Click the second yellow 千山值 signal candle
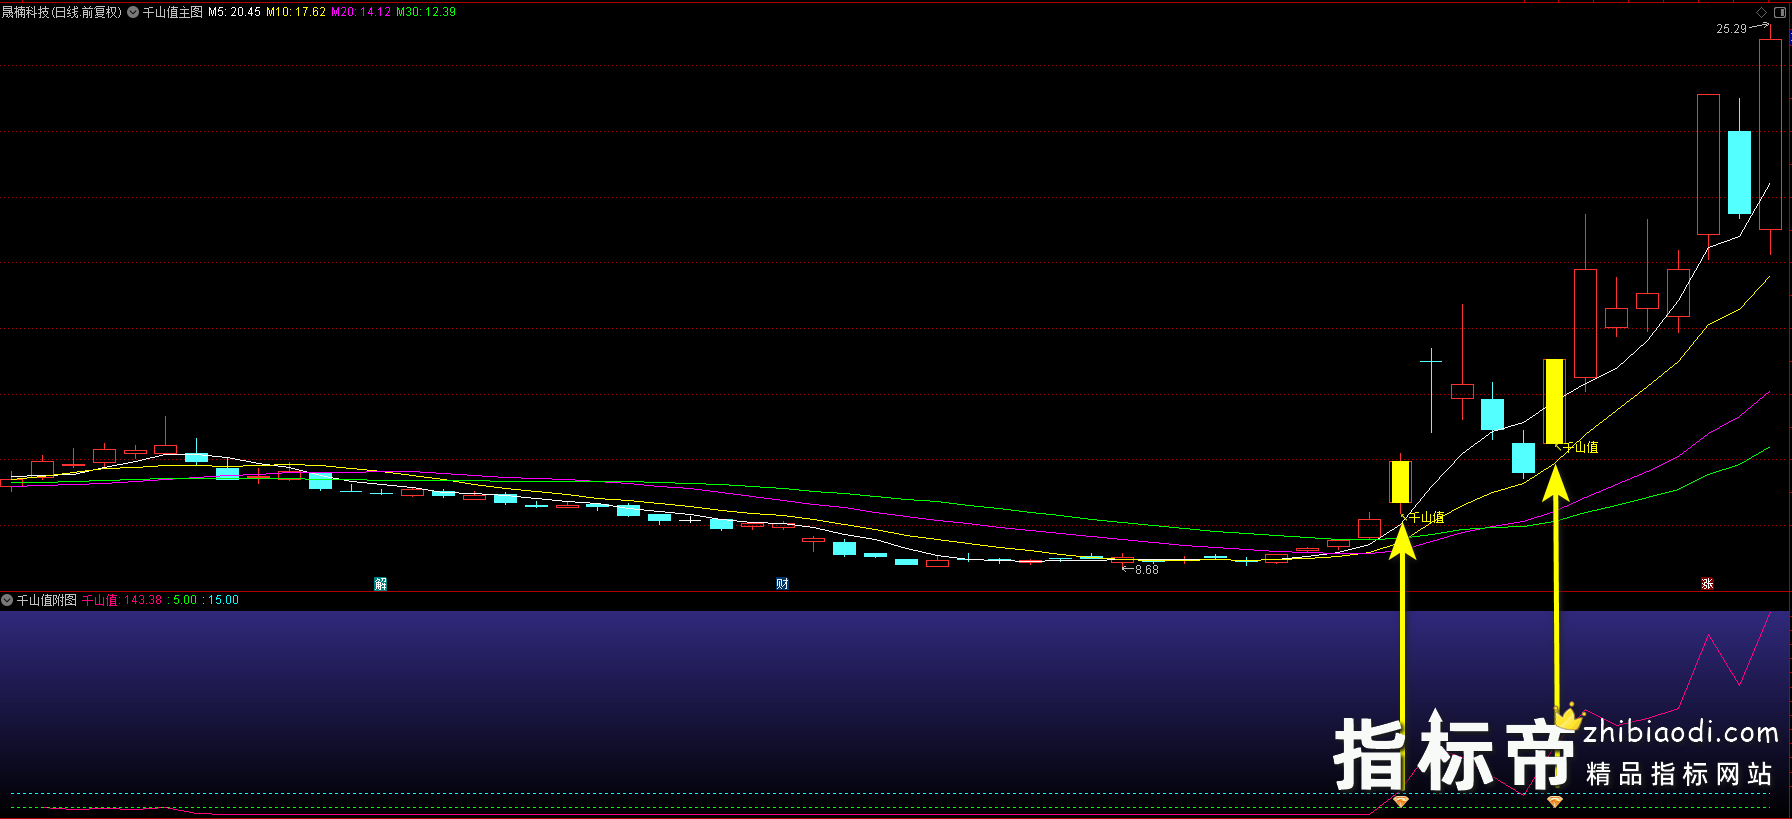 (x=1554, y=402)
